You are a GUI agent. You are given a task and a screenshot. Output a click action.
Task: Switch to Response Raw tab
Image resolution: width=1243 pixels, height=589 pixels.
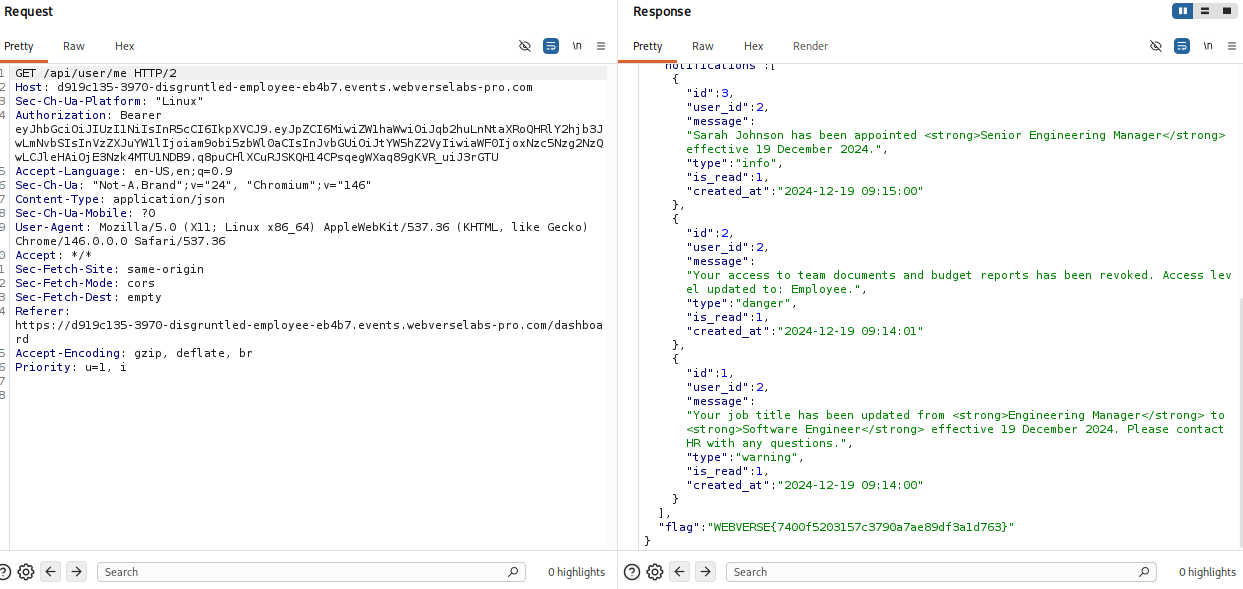point(703,46)
